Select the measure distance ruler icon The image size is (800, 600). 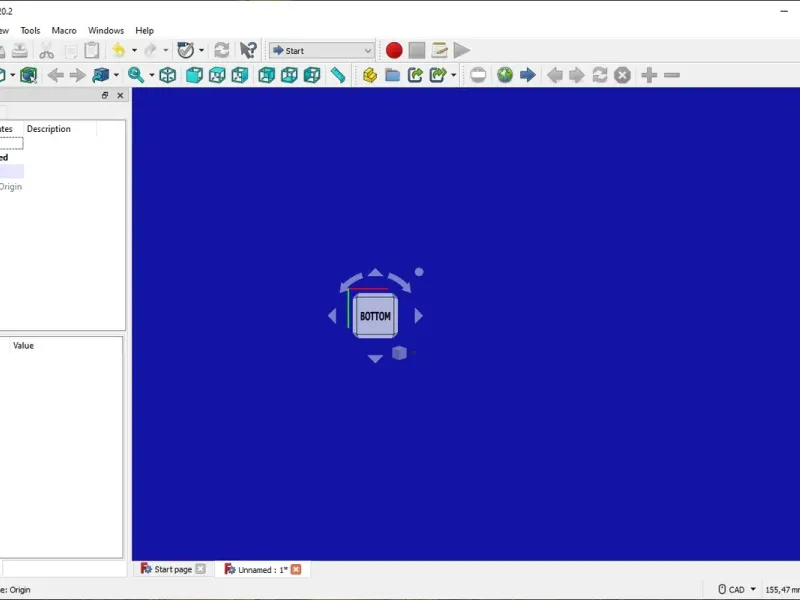pos(338,75)
